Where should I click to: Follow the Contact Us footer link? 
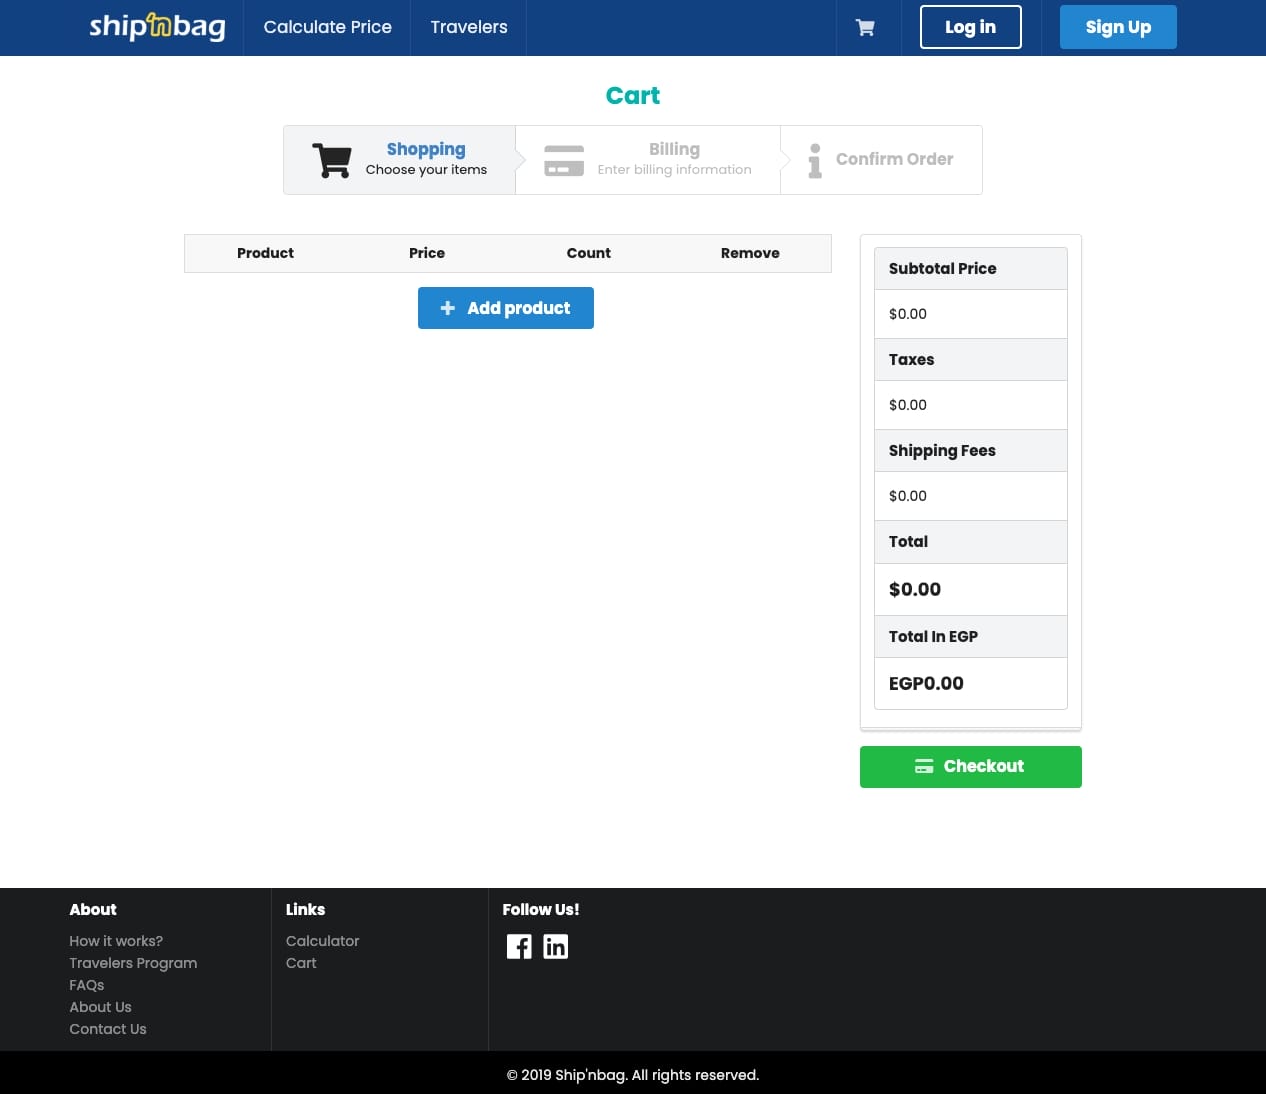pos(108,1029)
